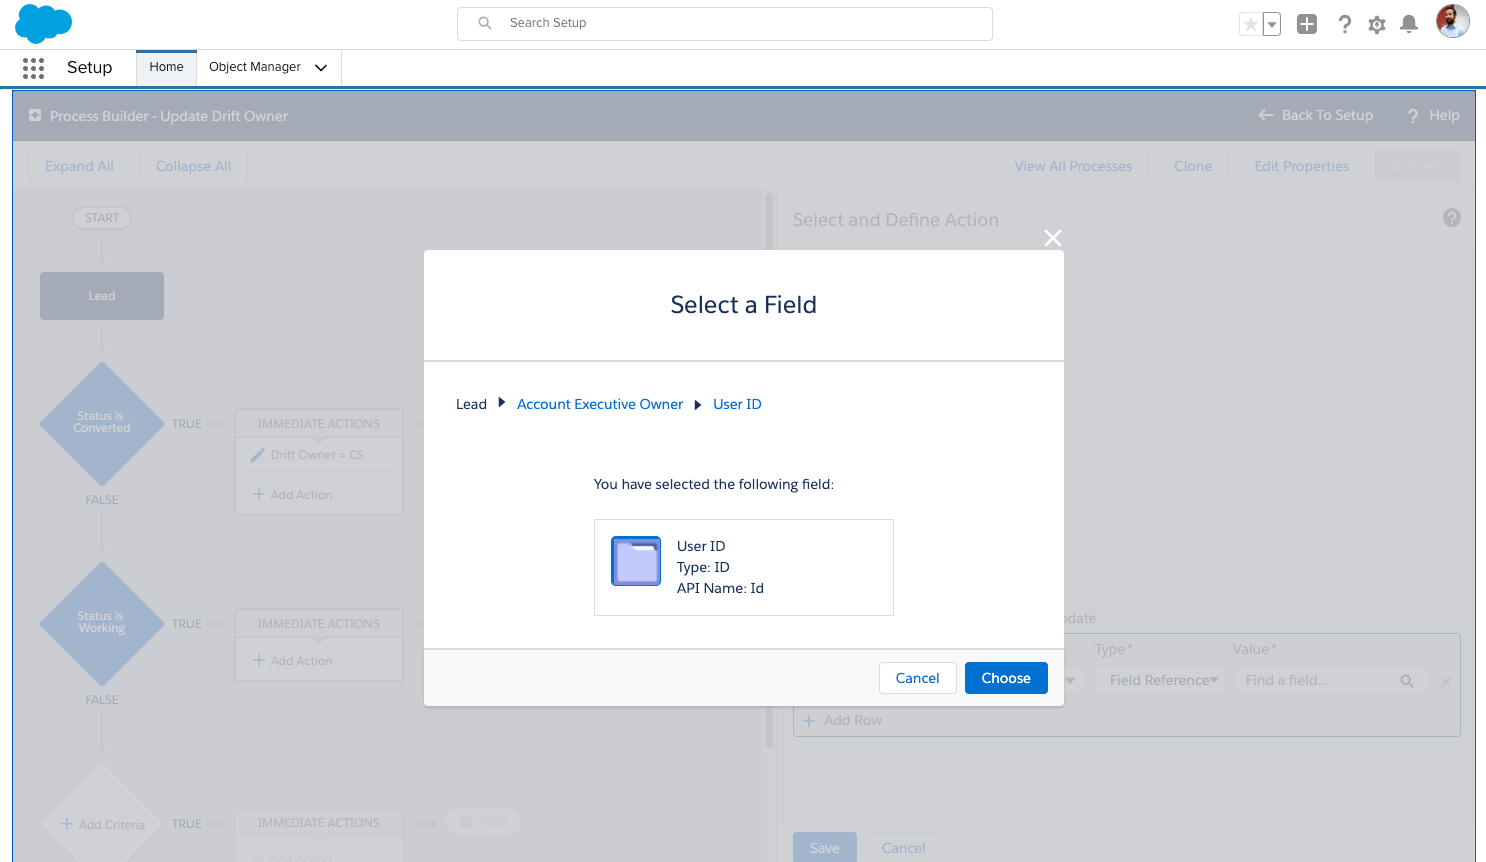Click Expand All button

point(79,166)
